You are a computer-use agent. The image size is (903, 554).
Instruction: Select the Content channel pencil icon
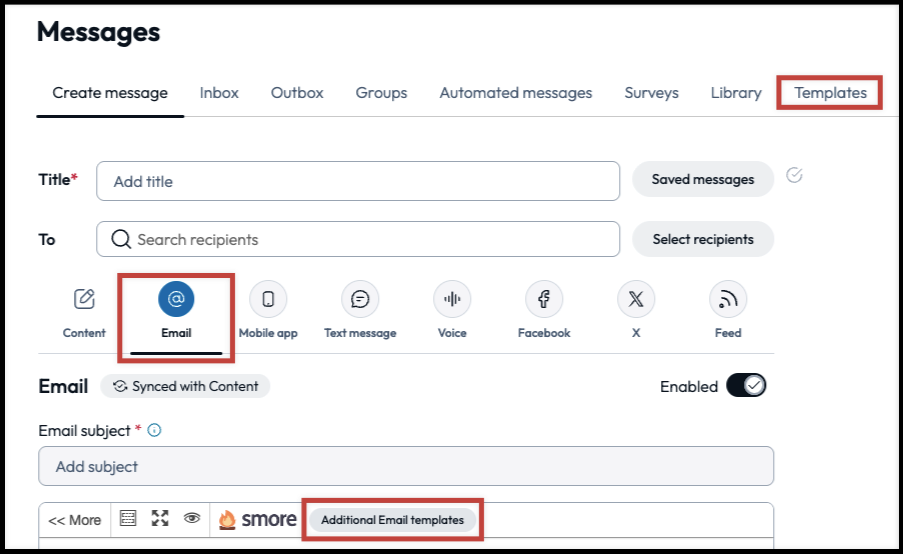click(x=84, y=299)
